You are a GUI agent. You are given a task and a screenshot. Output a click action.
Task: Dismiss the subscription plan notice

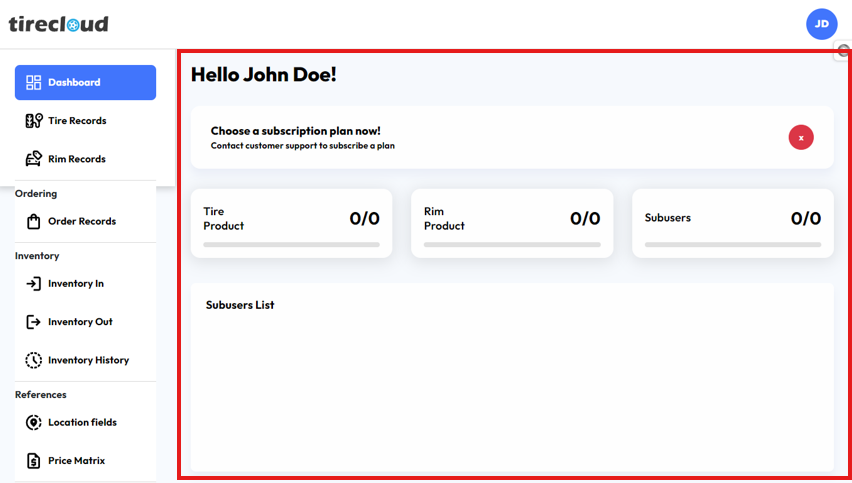(801, 138)
